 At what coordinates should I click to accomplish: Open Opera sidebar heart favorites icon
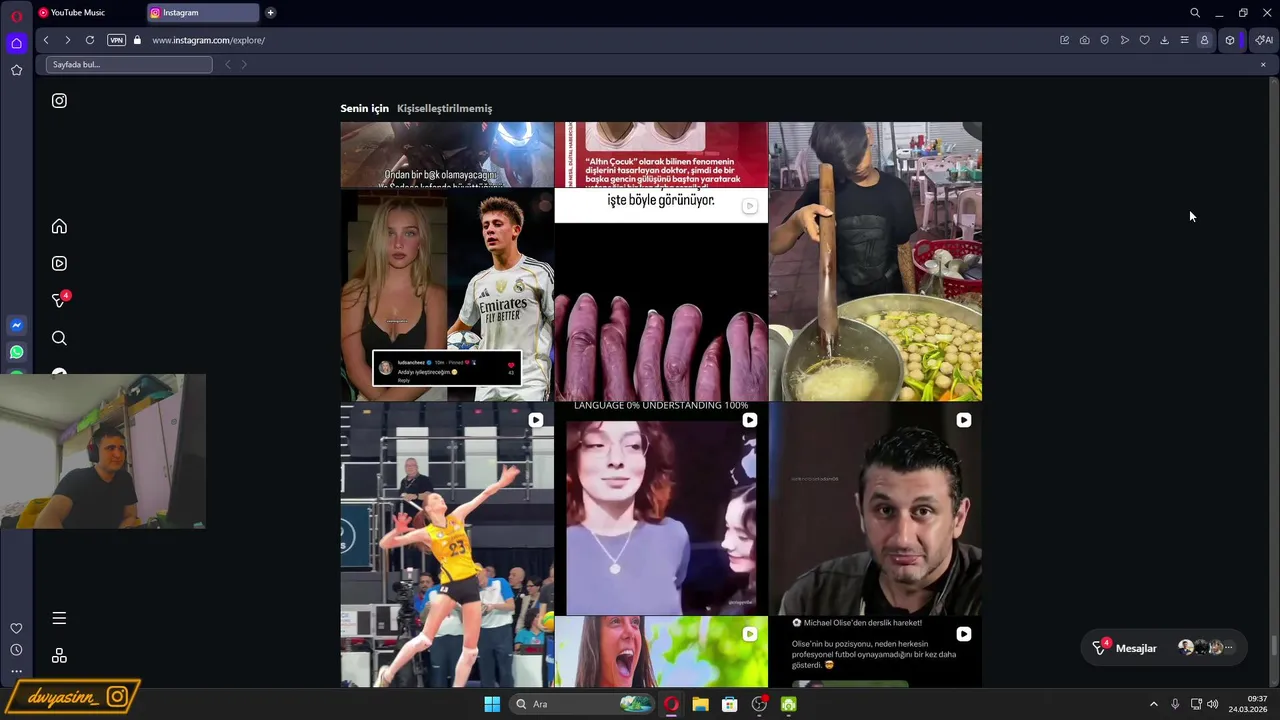pos(16,628)
